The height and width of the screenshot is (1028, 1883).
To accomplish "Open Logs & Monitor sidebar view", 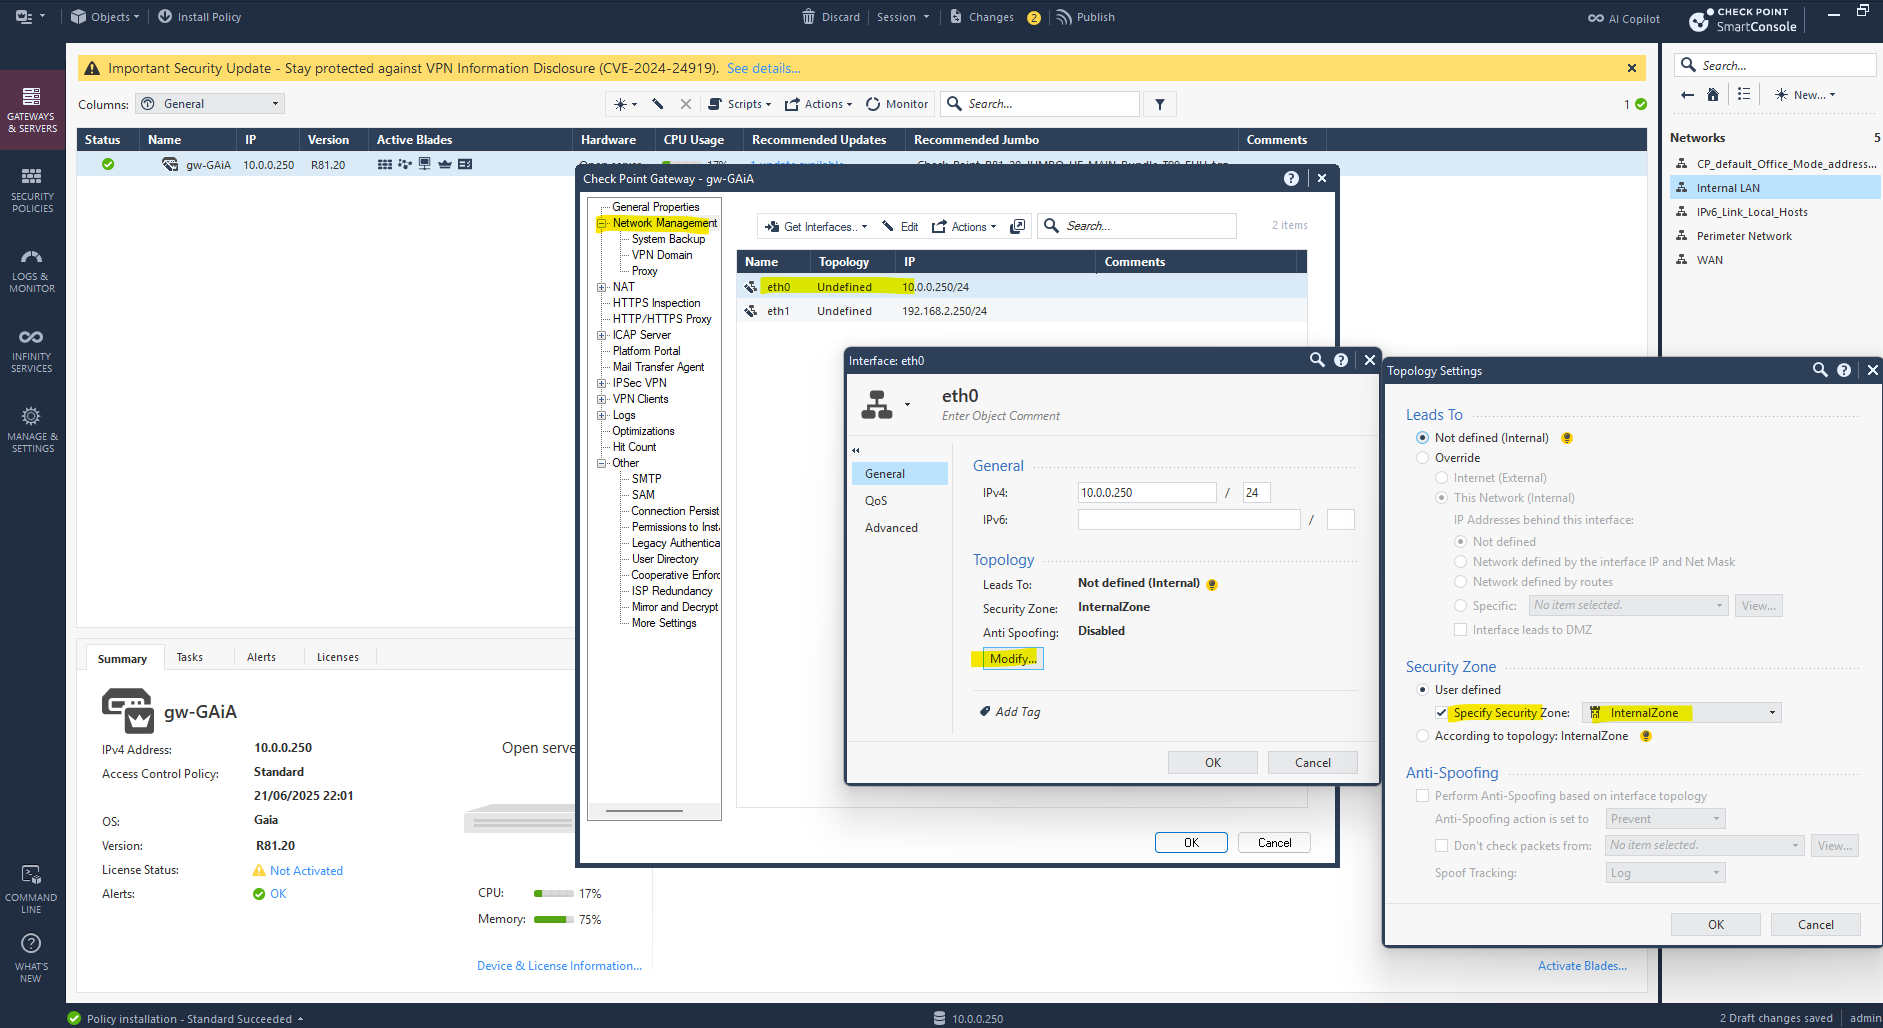I will tap(32, 270).
